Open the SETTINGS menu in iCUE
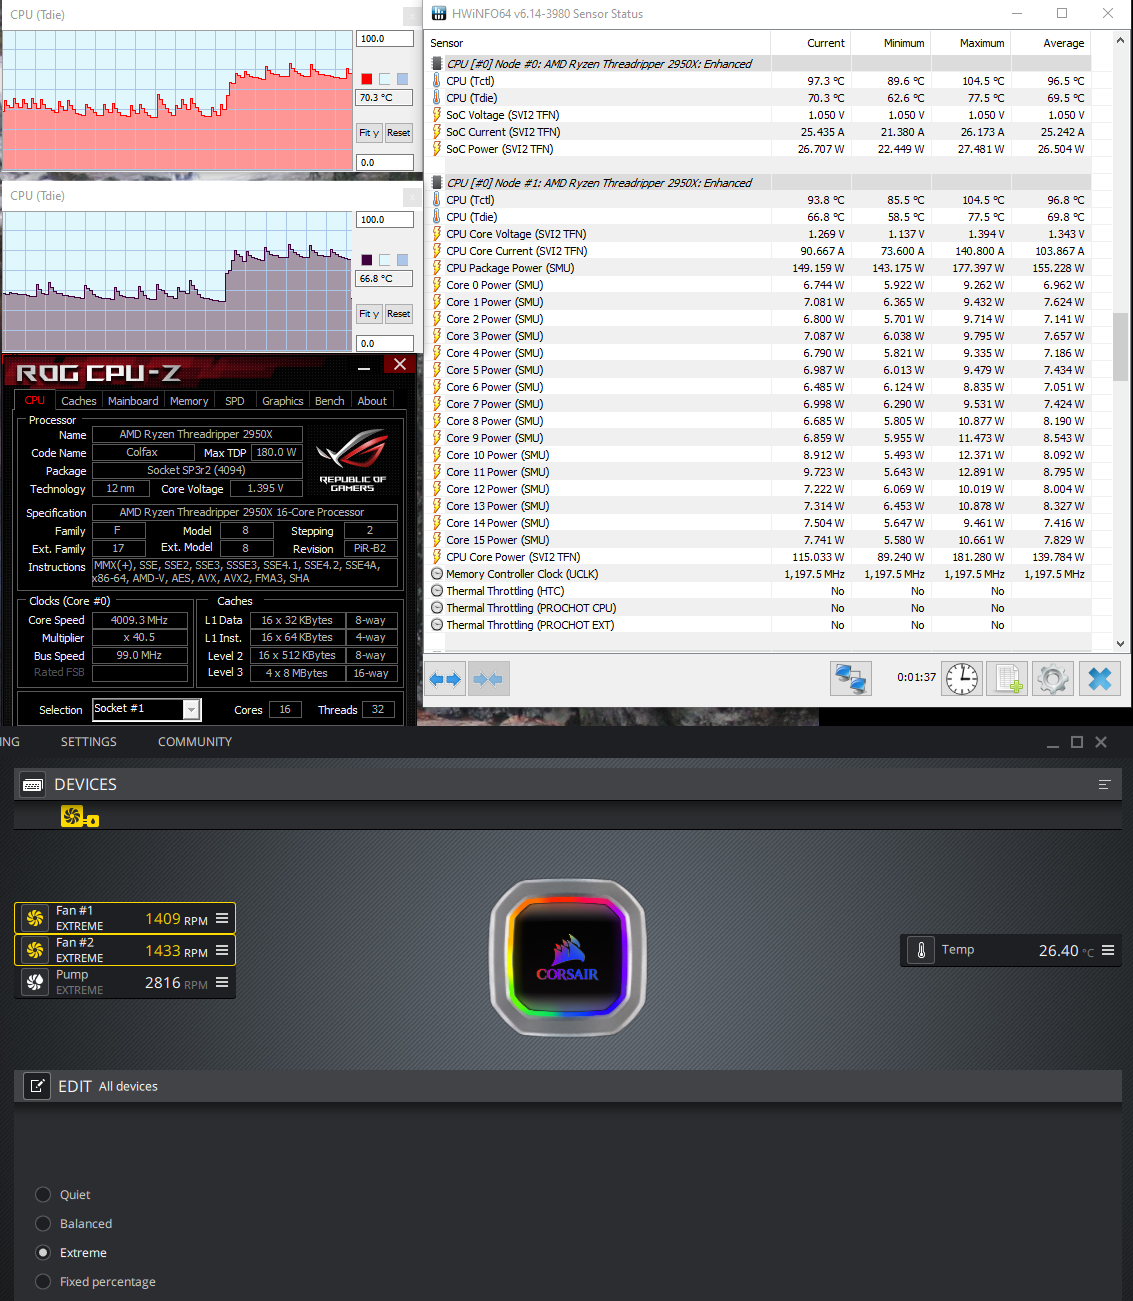Image resolution: width=1133 pixels, height=1301 pixels. point(89,742)
